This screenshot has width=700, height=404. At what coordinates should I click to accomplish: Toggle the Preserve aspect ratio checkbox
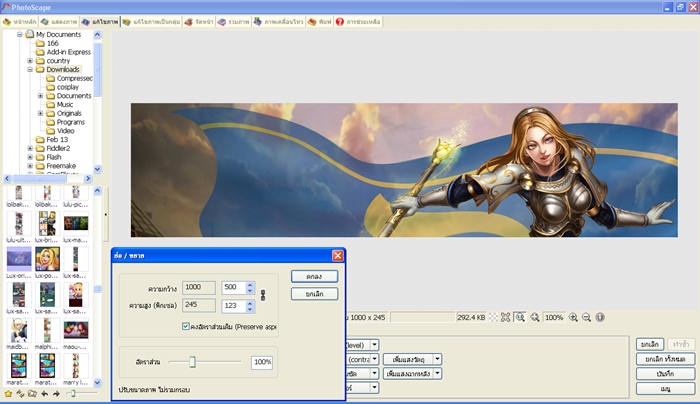point(186,326)
